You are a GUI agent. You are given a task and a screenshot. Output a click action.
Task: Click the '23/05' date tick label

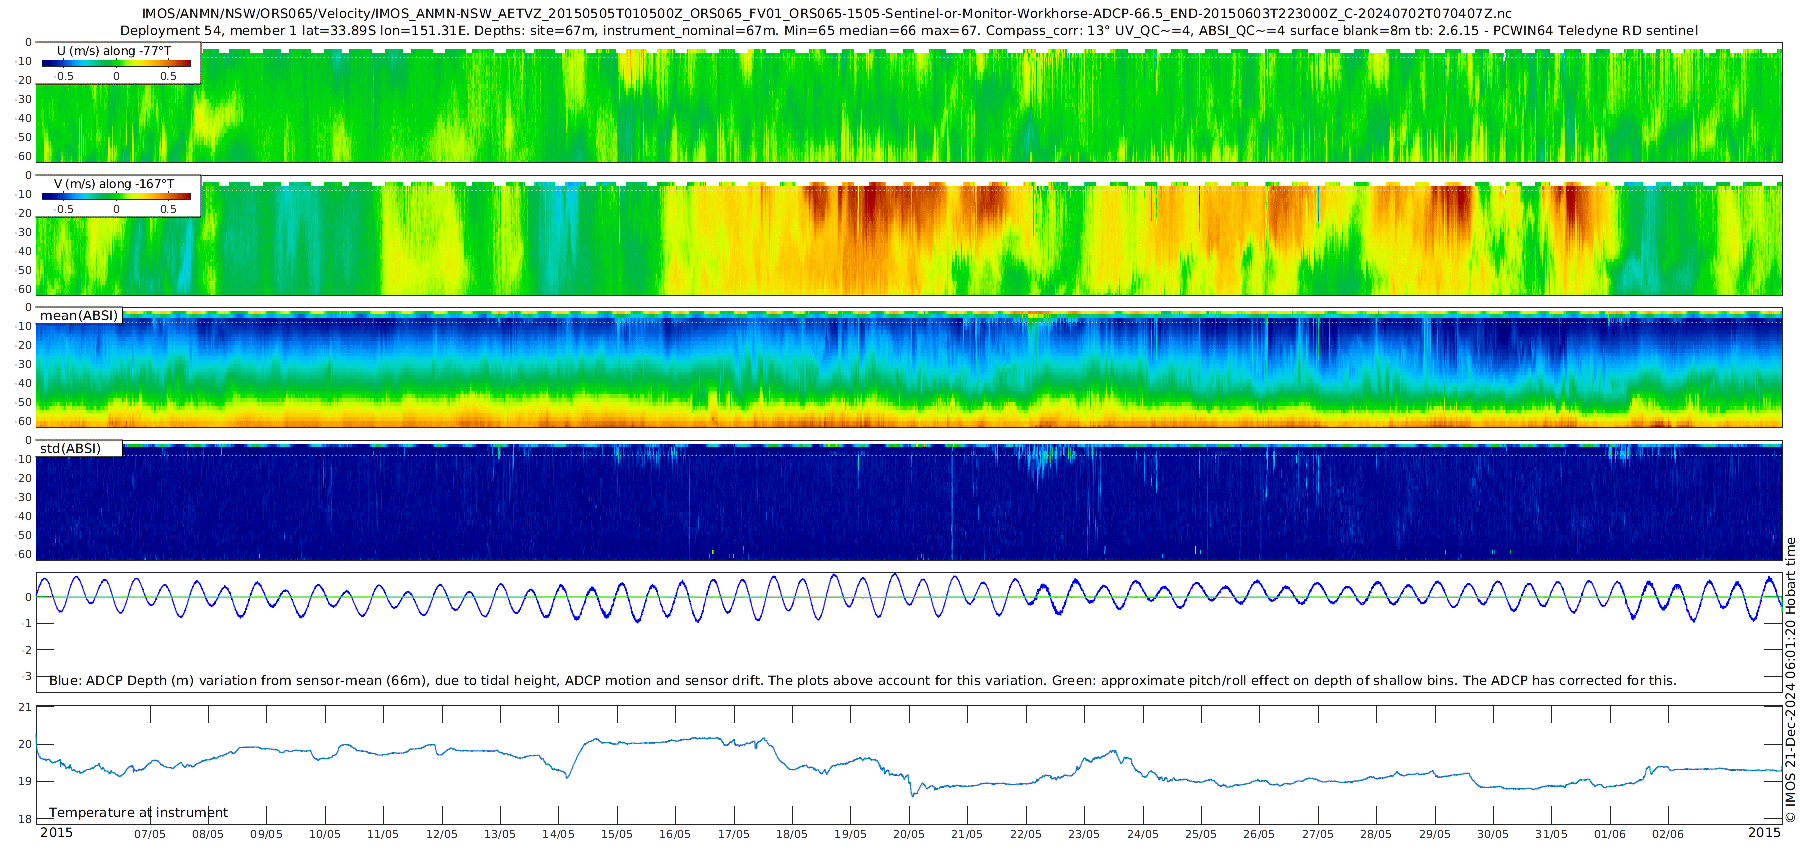1084,834
